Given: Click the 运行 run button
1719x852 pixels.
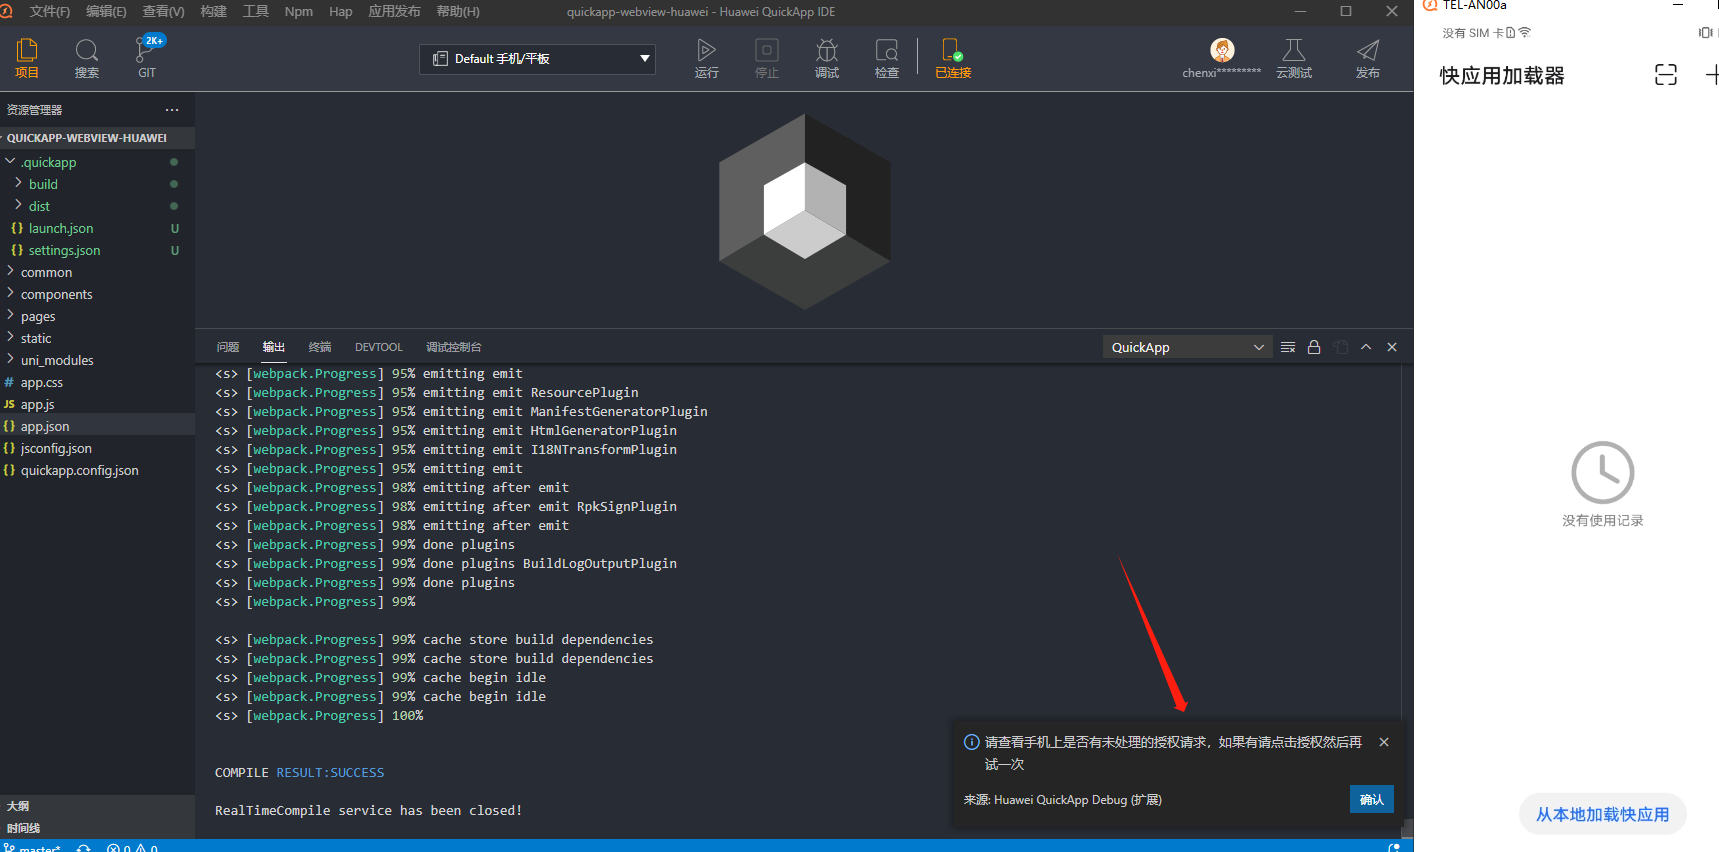Looking at the screenshot, I should tap(707, 58).
